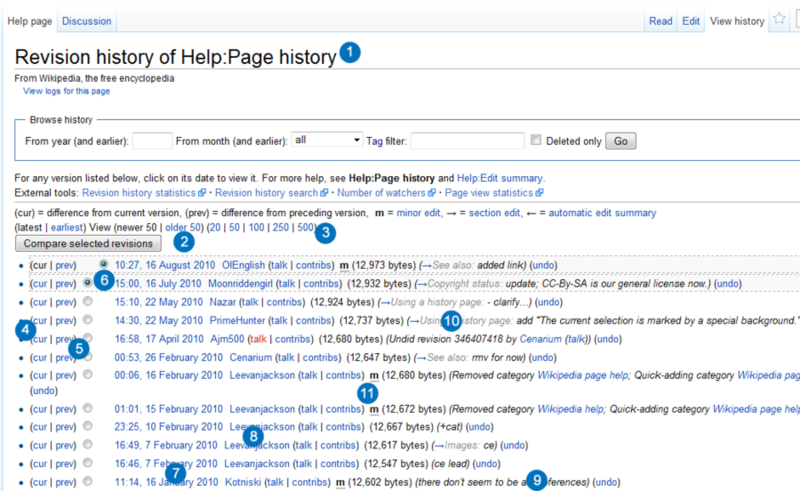This screenshot has height=491, width=800.
Task: Open the older 50 revisions link
Action: 183,227
